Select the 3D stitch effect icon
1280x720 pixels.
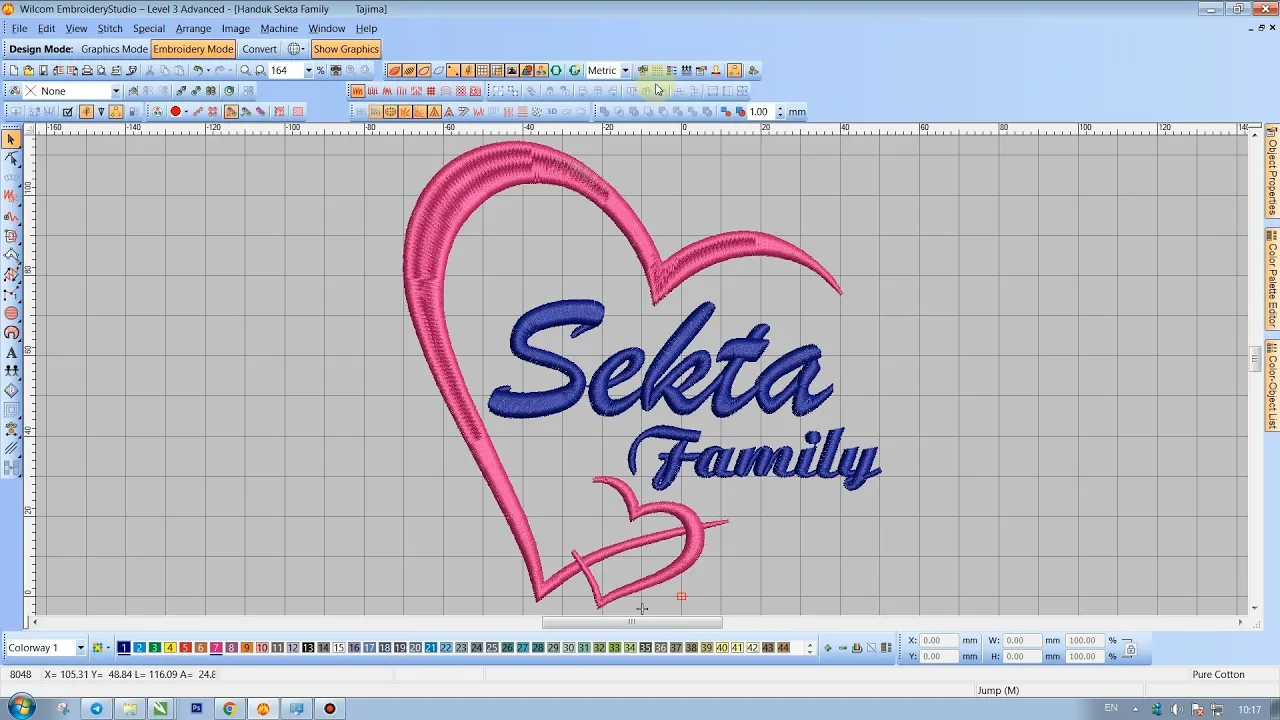point(551,112)
